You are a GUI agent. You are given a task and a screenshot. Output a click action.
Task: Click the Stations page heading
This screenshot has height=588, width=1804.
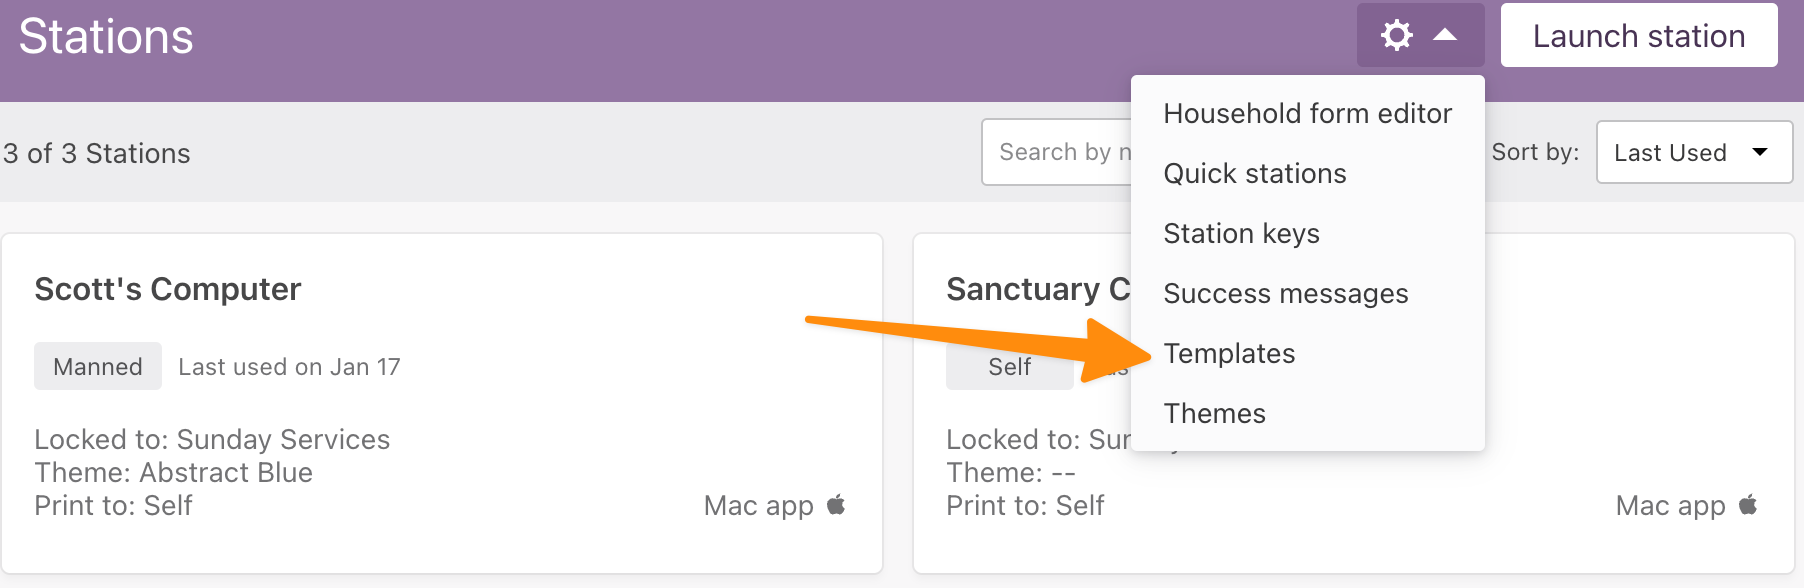tap(106, 36)
